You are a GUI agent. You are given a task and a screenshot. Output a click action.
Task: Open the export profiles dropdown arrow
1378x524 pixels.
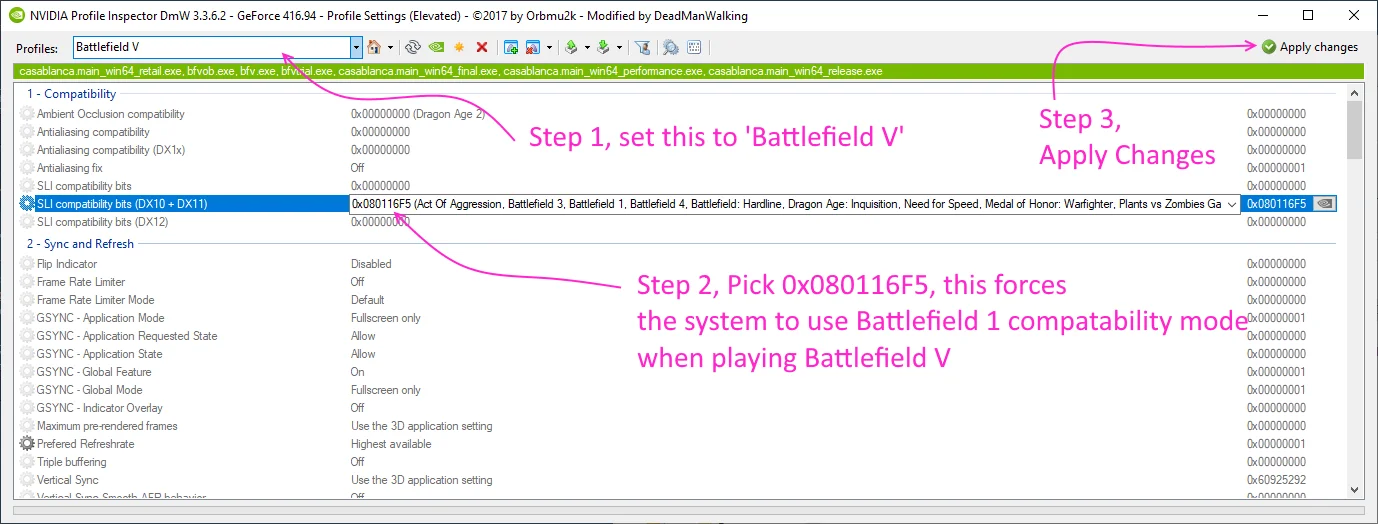tap(587, 47)
